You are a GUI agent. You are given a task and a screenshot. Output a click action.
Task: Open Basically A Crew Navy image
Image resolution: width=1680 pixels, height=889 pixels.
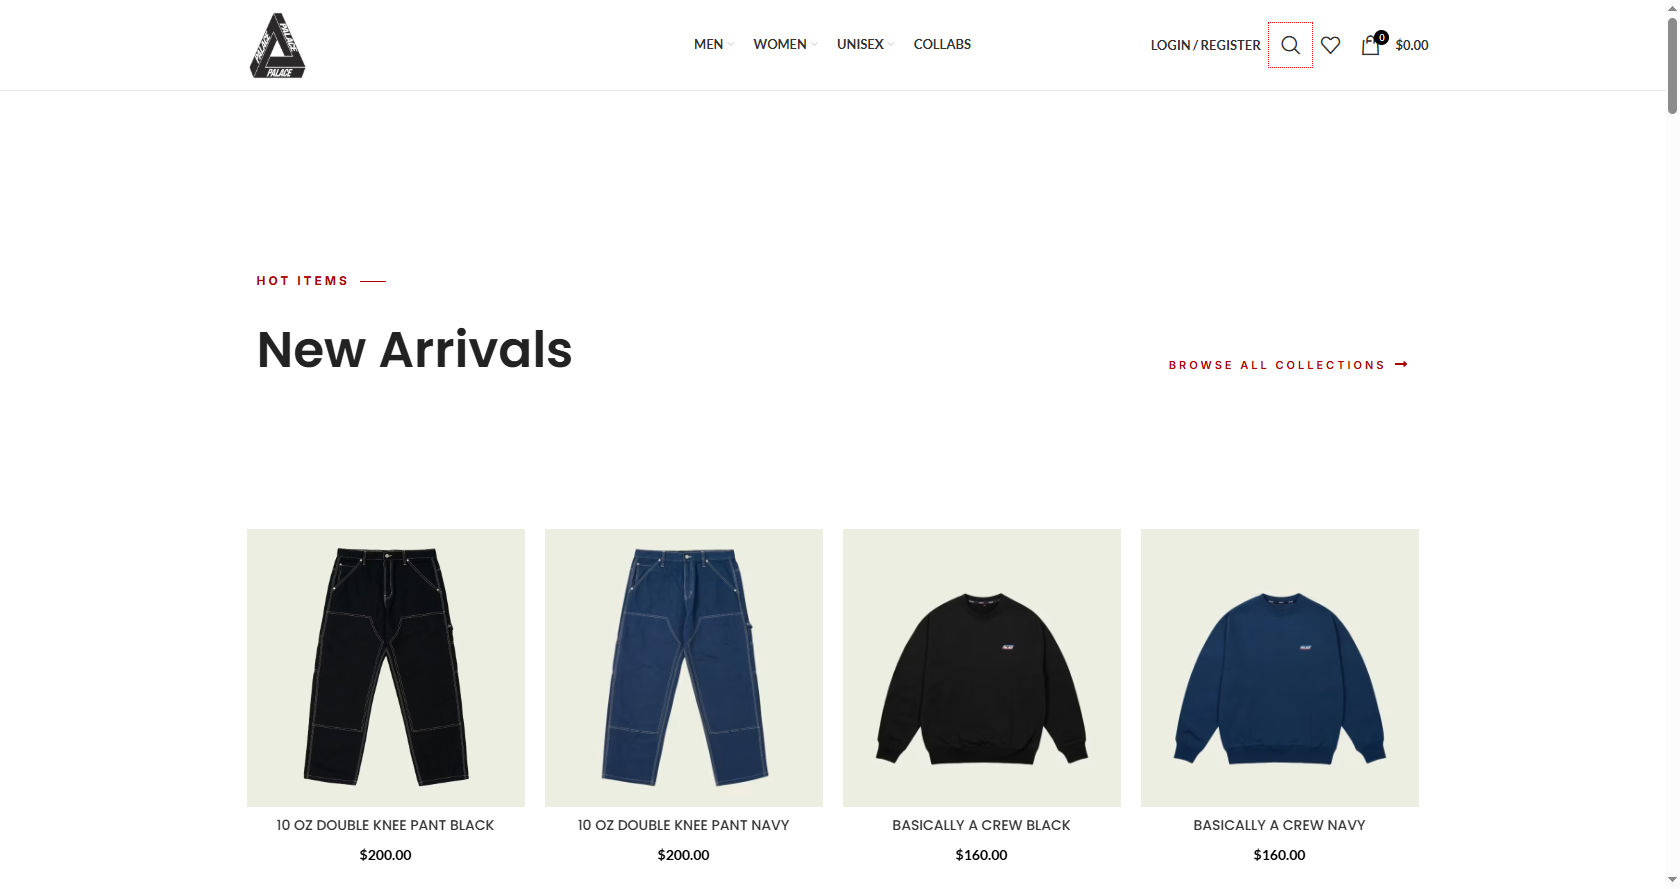tap(1280, 668)
